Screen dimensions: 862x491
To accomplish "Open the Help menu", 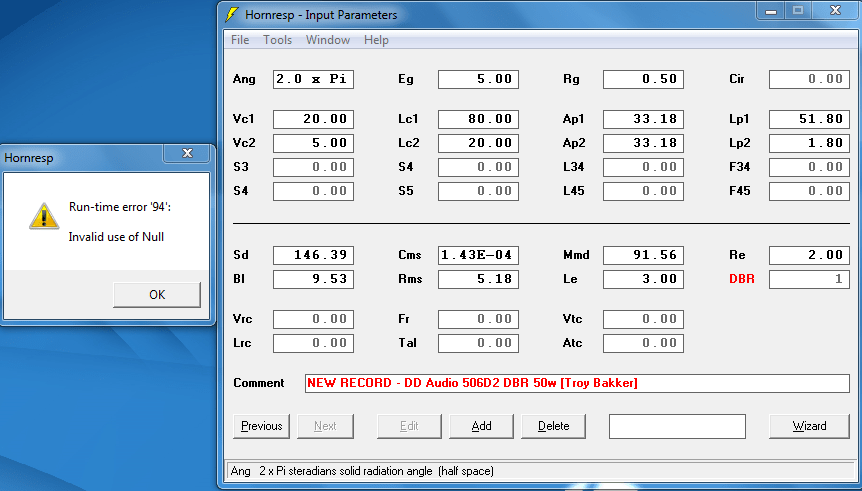I will pyautogui.click(x=376, y=40).
